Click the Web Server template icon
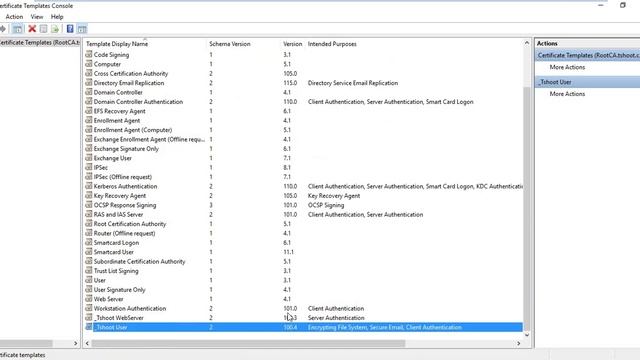The image size is (640, 360). [x=89, y=298]
